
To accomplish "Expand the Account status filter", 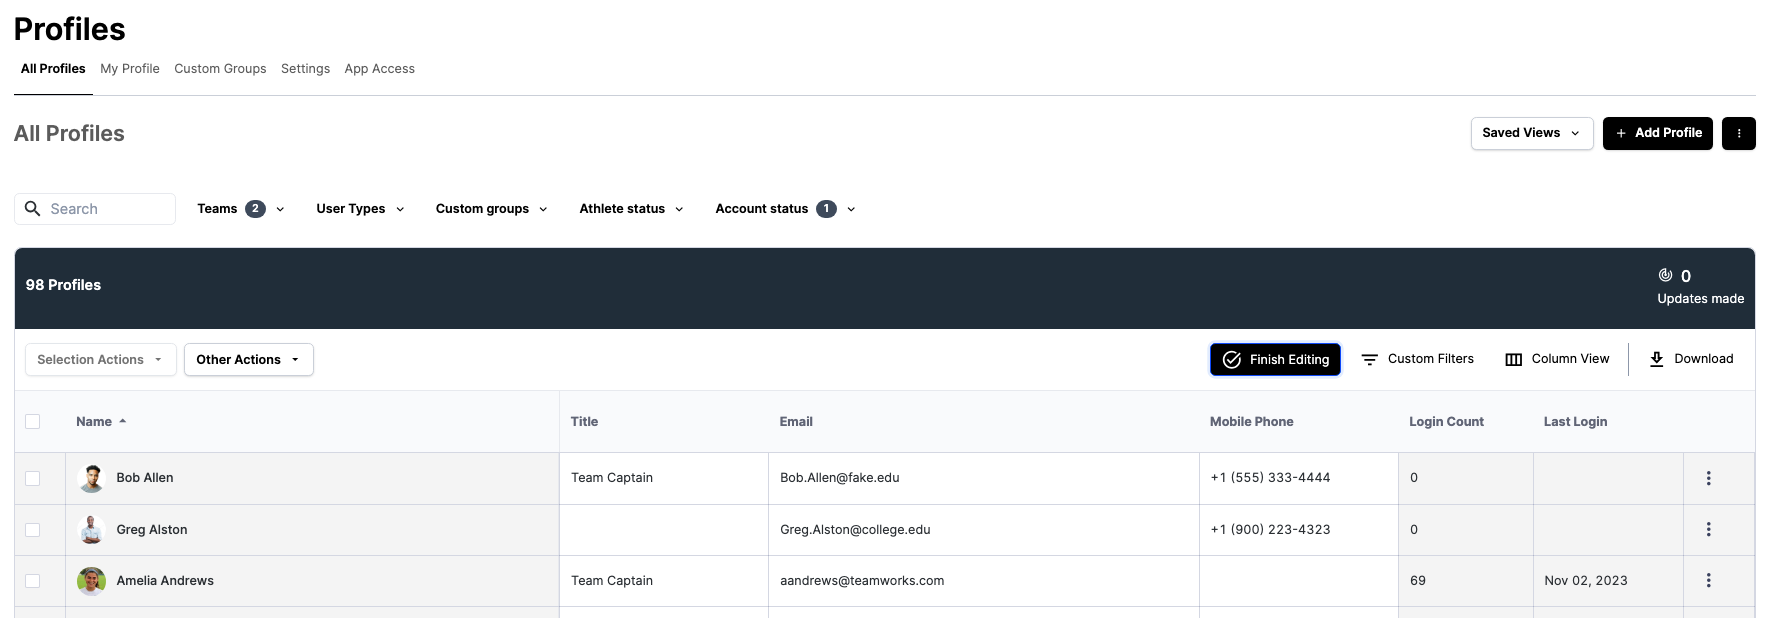I will pos(785,209).
